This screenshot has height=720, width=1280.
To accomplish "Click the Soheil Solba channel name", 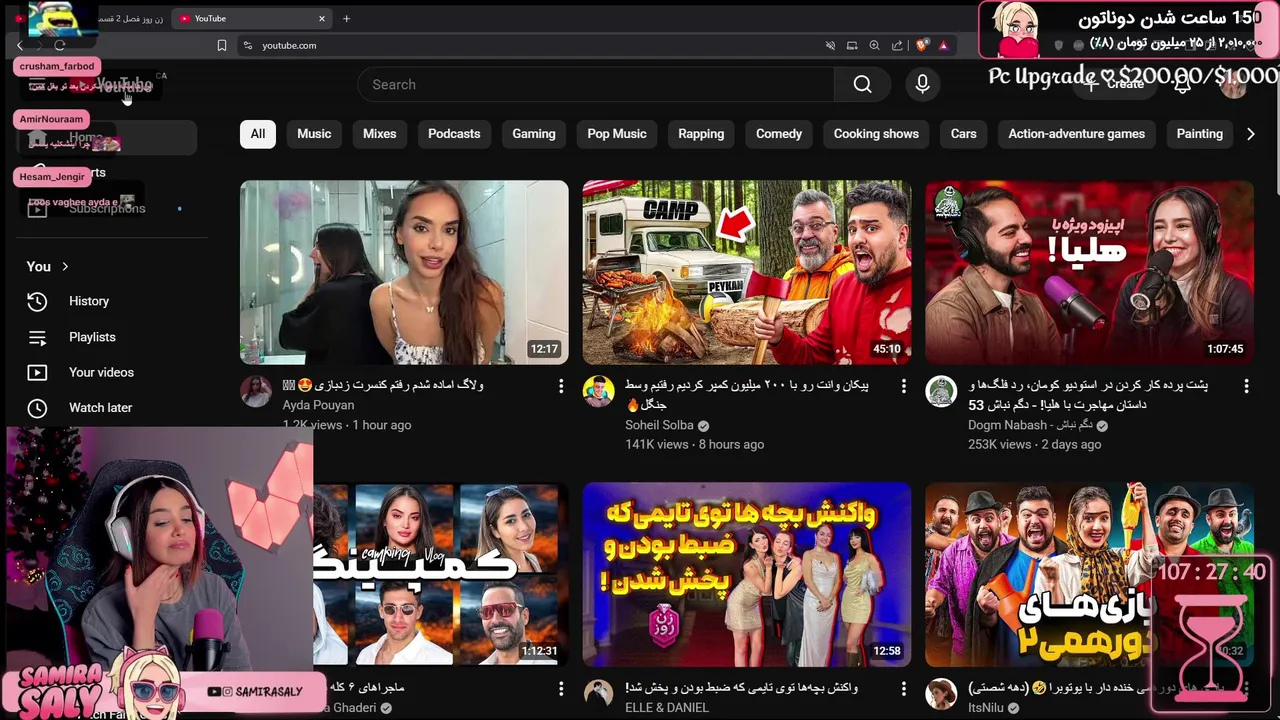I will coord(659,425).
